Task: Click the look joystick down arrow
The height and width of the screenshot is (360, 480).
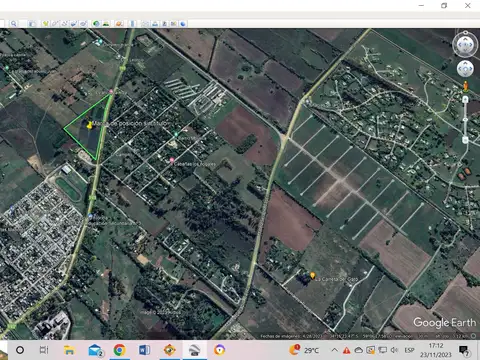Action: click(465, 50)
